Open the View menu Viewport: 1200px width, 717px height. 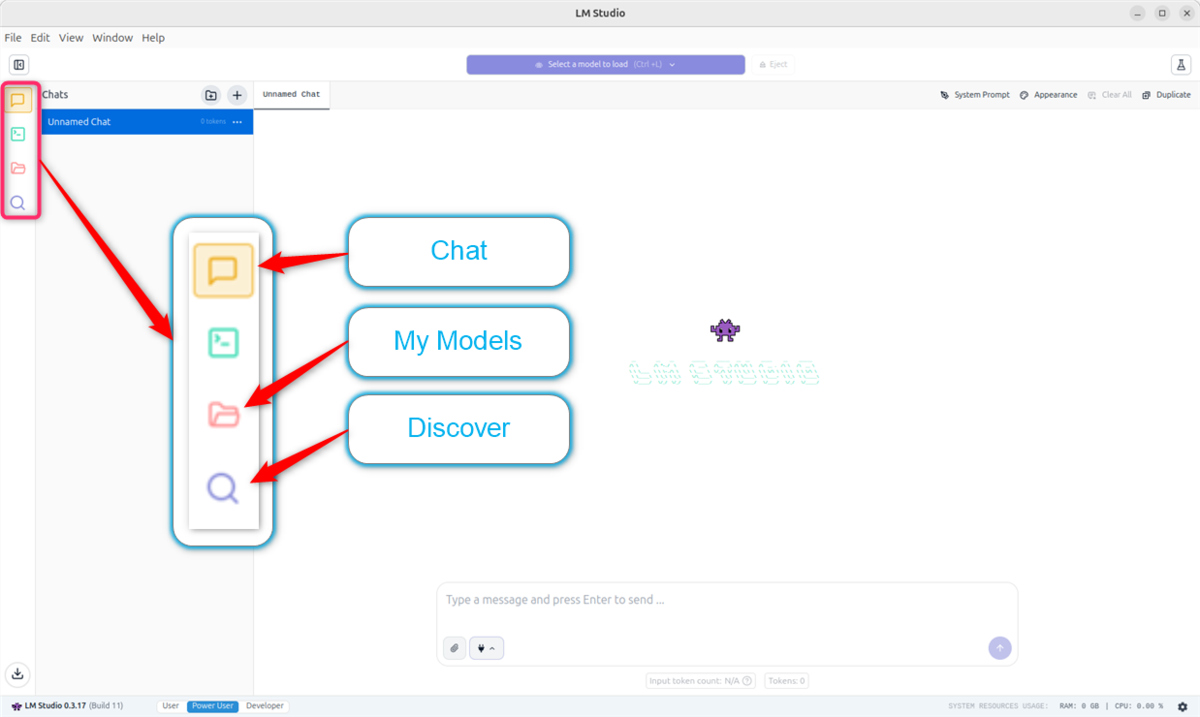pos(71,38)
